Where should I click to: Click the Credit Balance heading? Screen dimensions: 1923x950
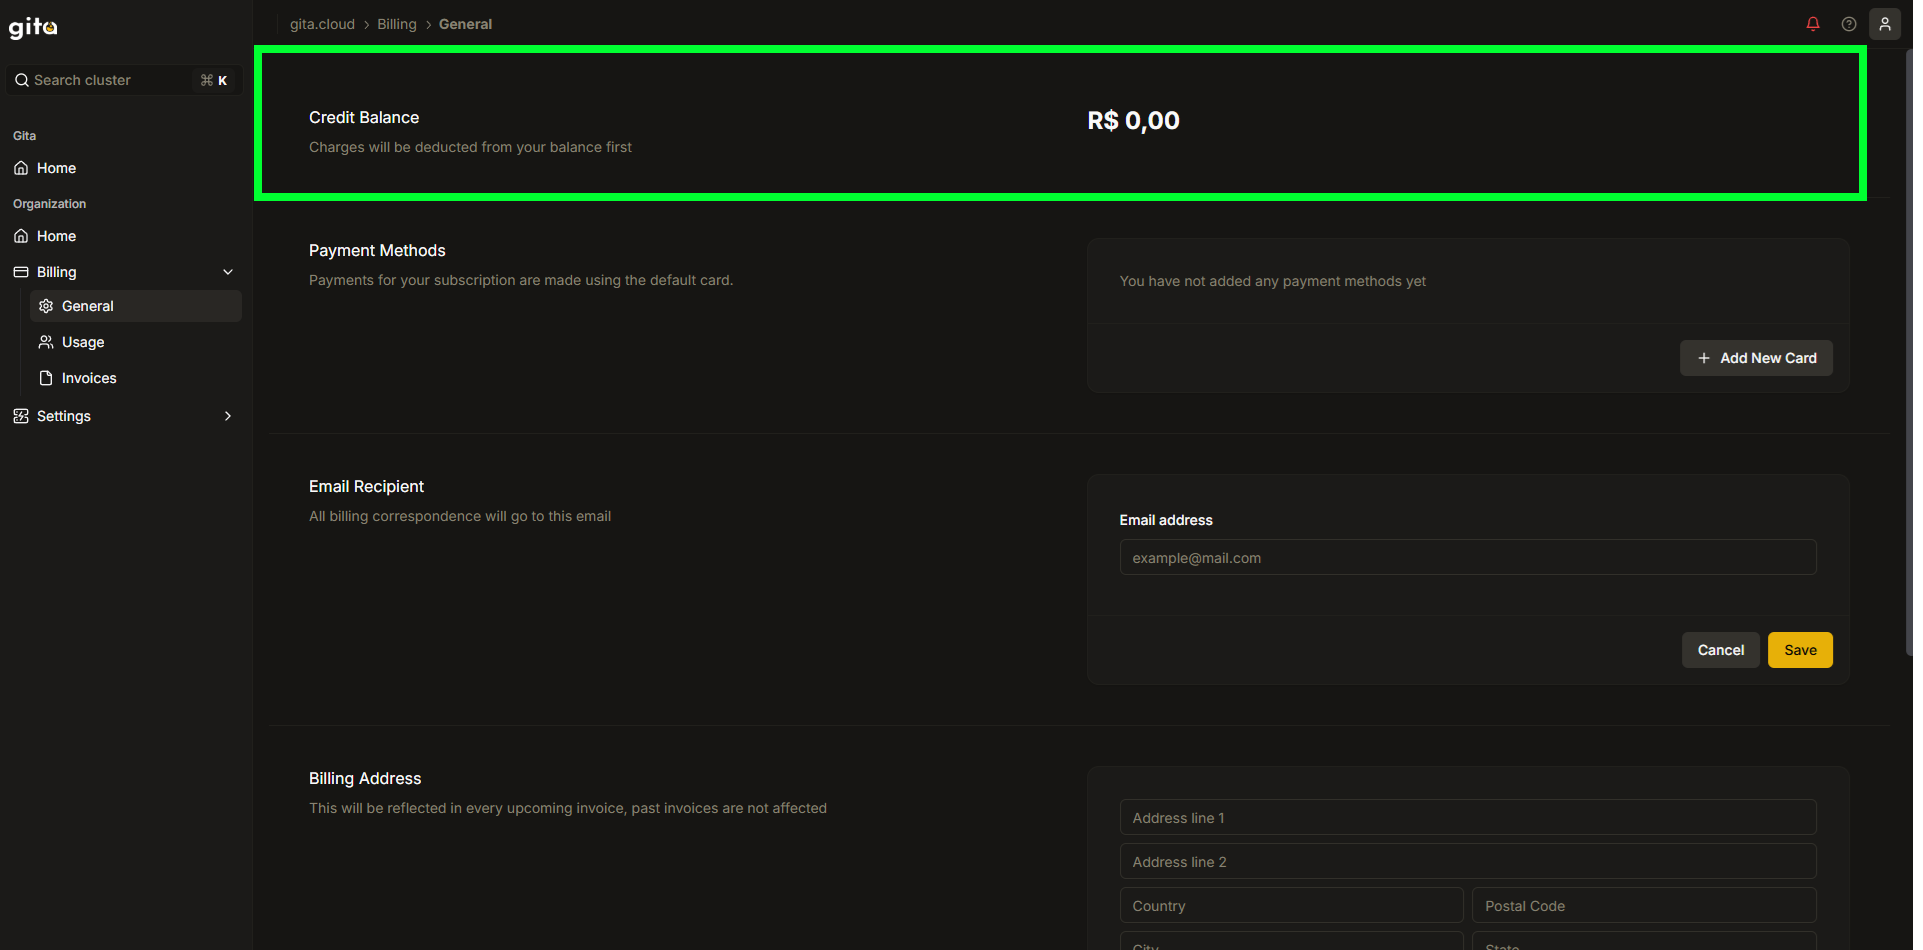[x=364, y=117]
